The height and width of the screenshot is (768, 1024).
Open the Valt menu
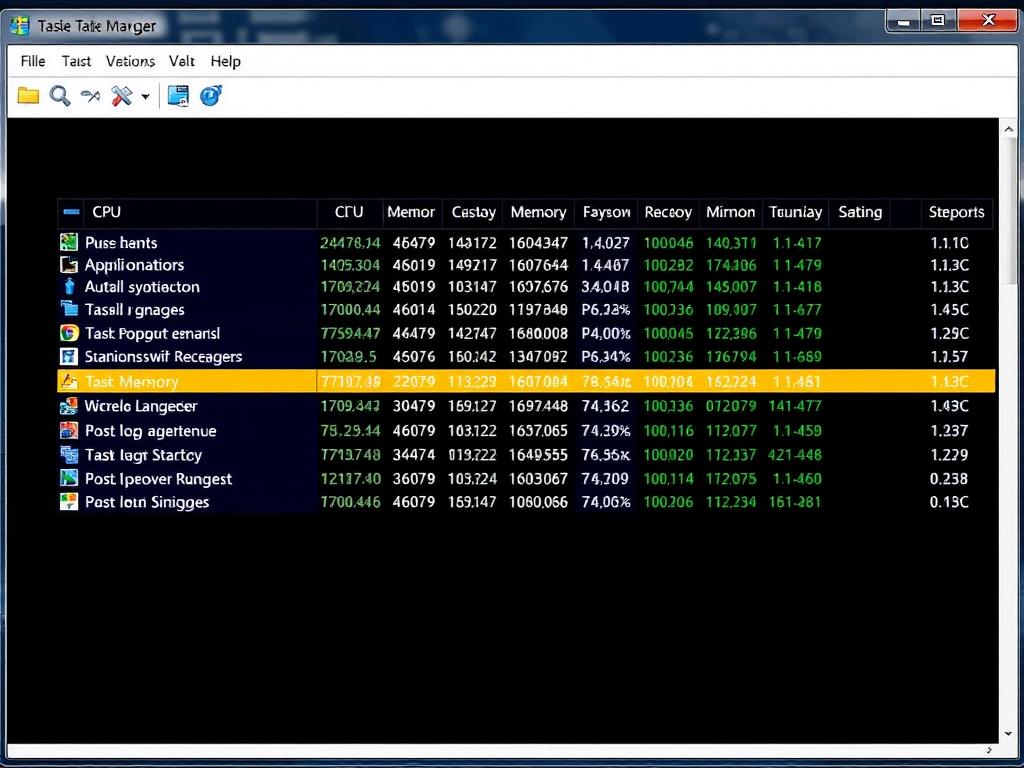coord(182,61)
